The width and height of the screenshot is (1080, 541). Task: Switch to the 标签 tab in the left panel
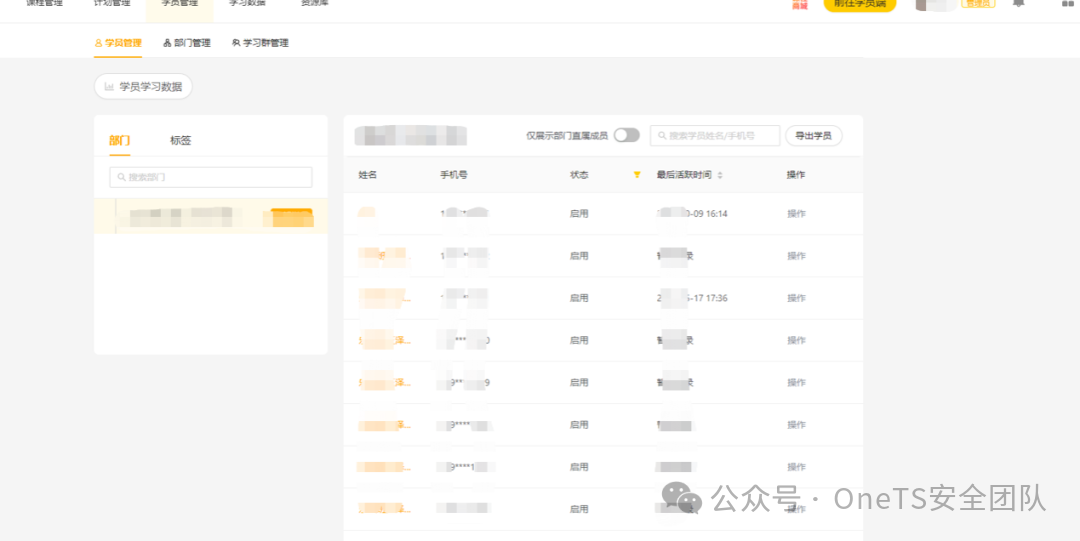point(180,141)
